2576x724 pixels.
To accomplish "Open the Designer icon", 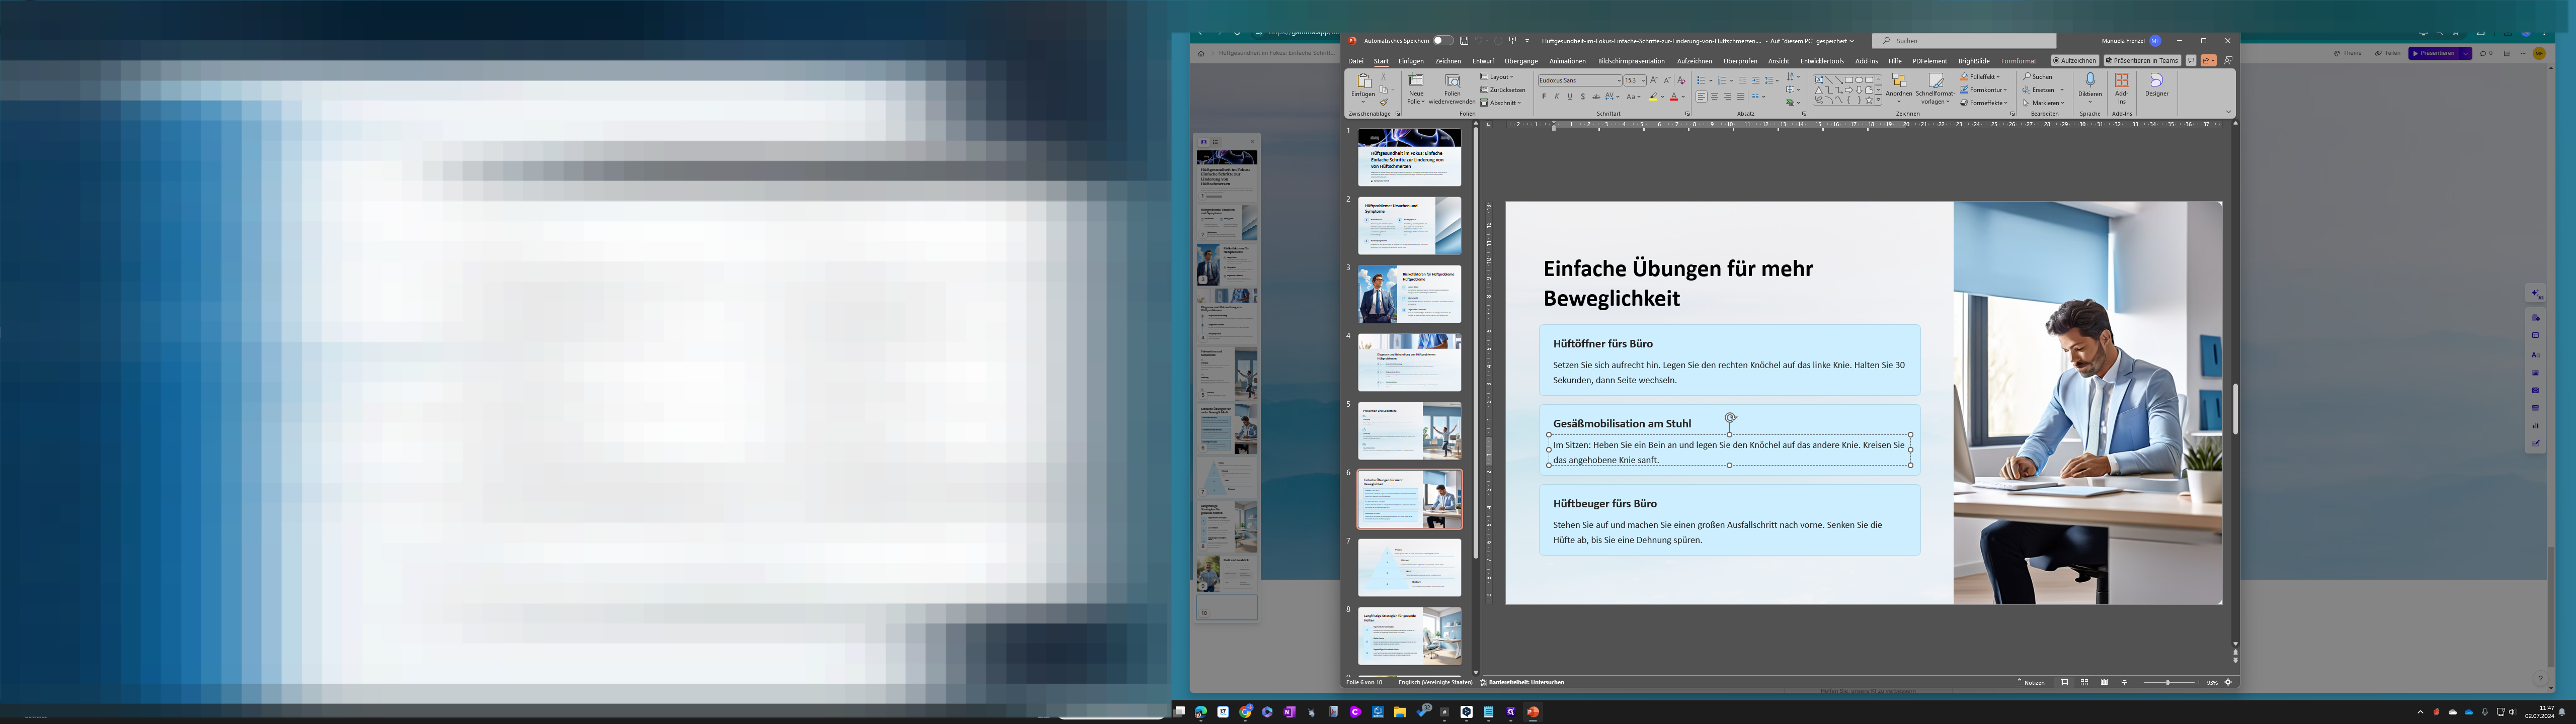I will click(x=2157, y=80).
